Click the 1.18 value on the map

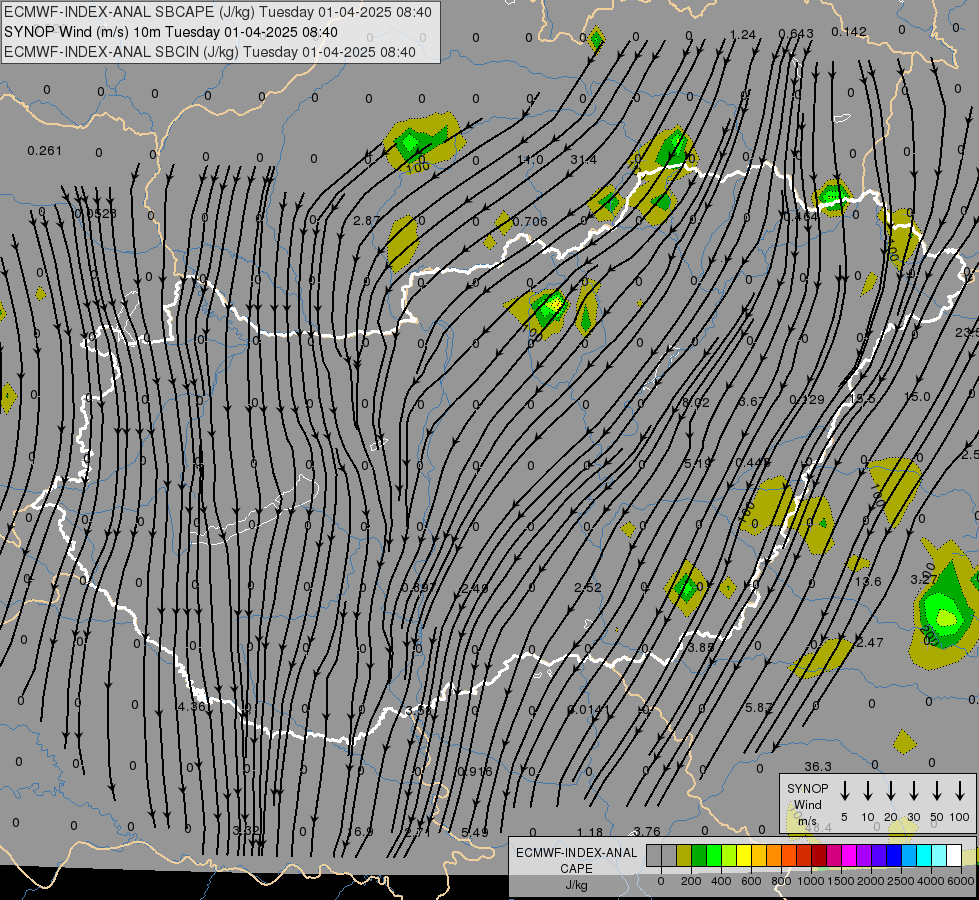589,833
